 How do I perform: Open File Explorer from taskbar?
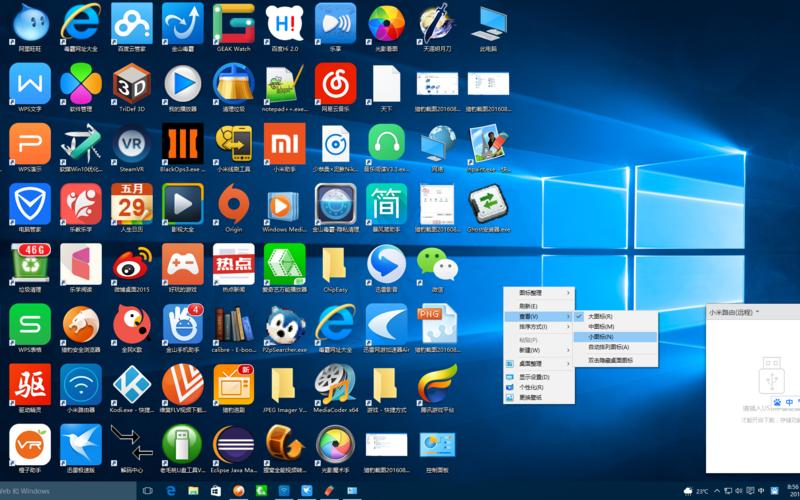193,491
